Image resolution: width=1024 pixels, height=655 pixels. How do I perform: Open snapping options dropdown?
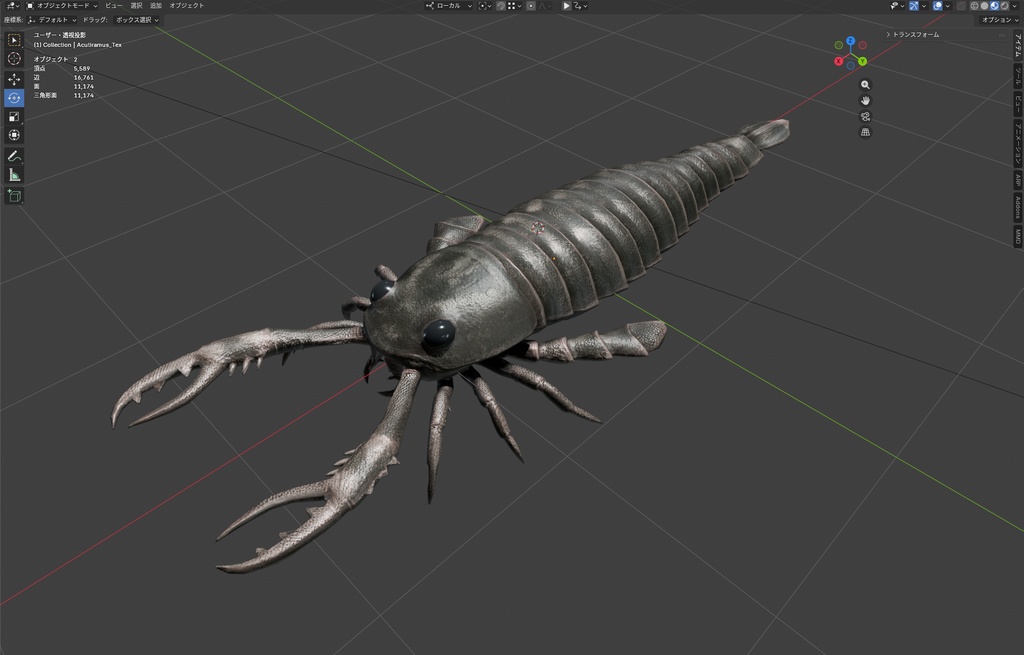pyautogui.click(x=515, y=6)
